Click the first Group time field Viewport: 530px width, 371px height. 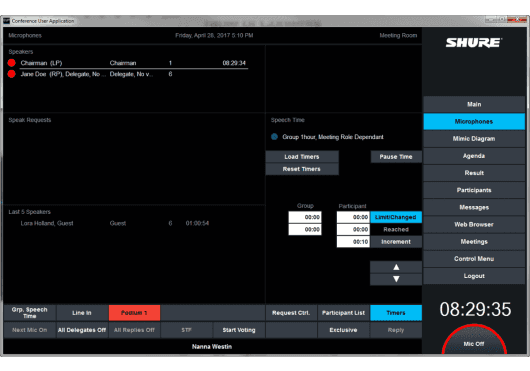305,217
